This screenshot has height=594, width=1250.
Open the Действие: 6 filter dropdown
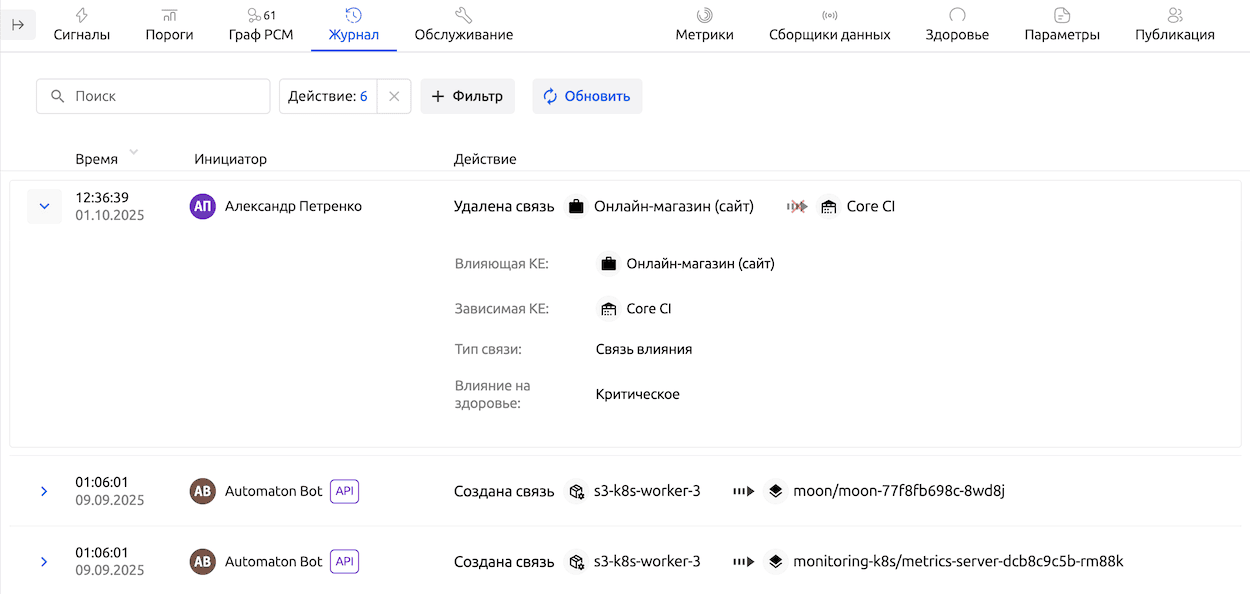(x=328, y=96)
